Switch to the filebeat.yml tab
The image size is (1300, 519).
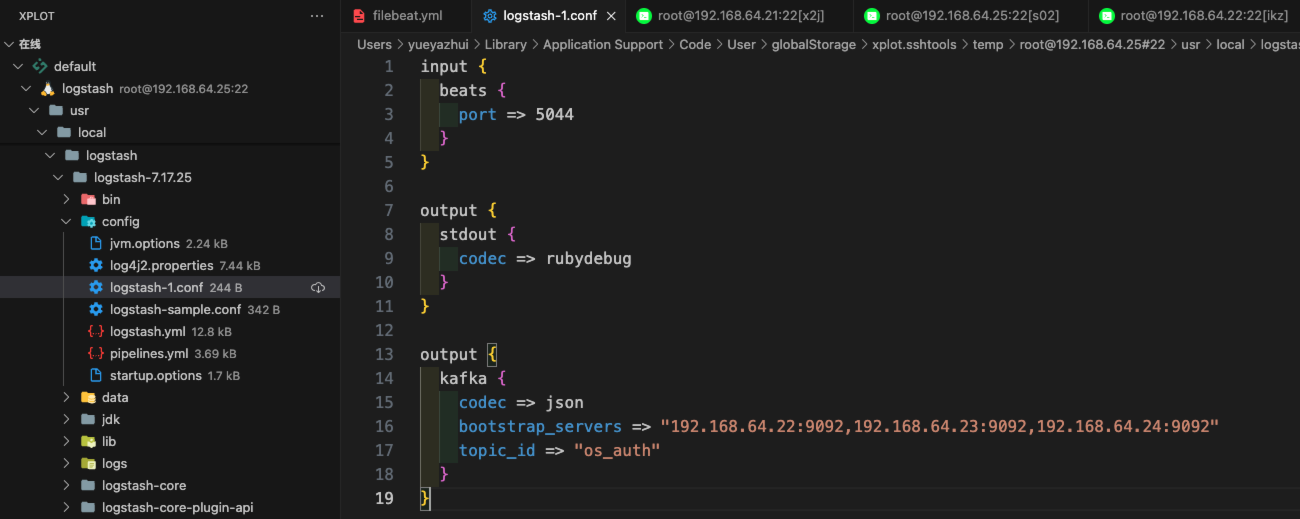405,16
